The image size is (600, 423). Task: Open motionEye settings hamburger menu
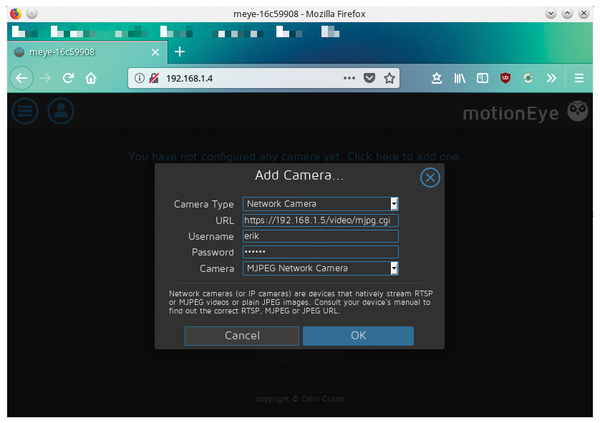coord(25,111)
